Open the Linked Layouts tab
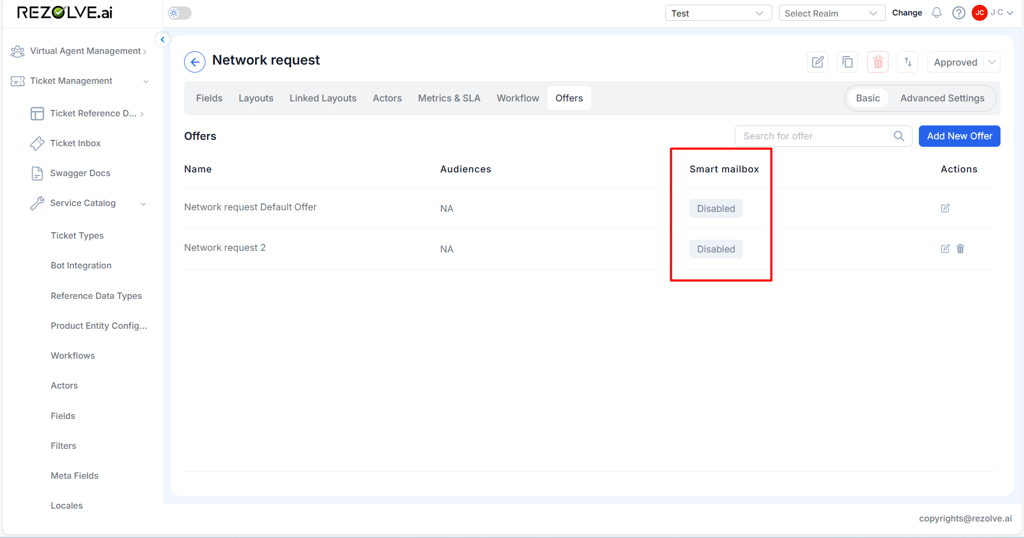This screenshot has height=538, width=1024. point(323,98)
